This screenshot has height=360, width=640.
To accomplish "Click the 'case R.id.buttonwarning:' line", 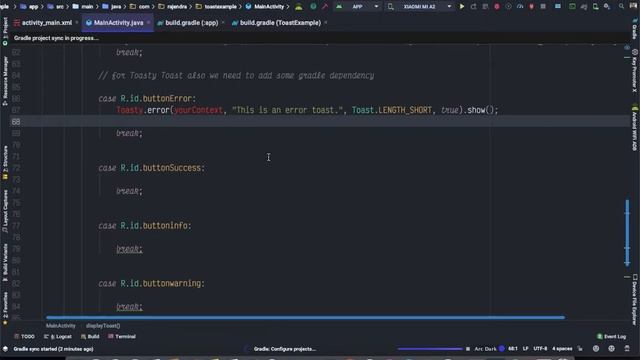I will pyautogui.click(x=151, y=283).
